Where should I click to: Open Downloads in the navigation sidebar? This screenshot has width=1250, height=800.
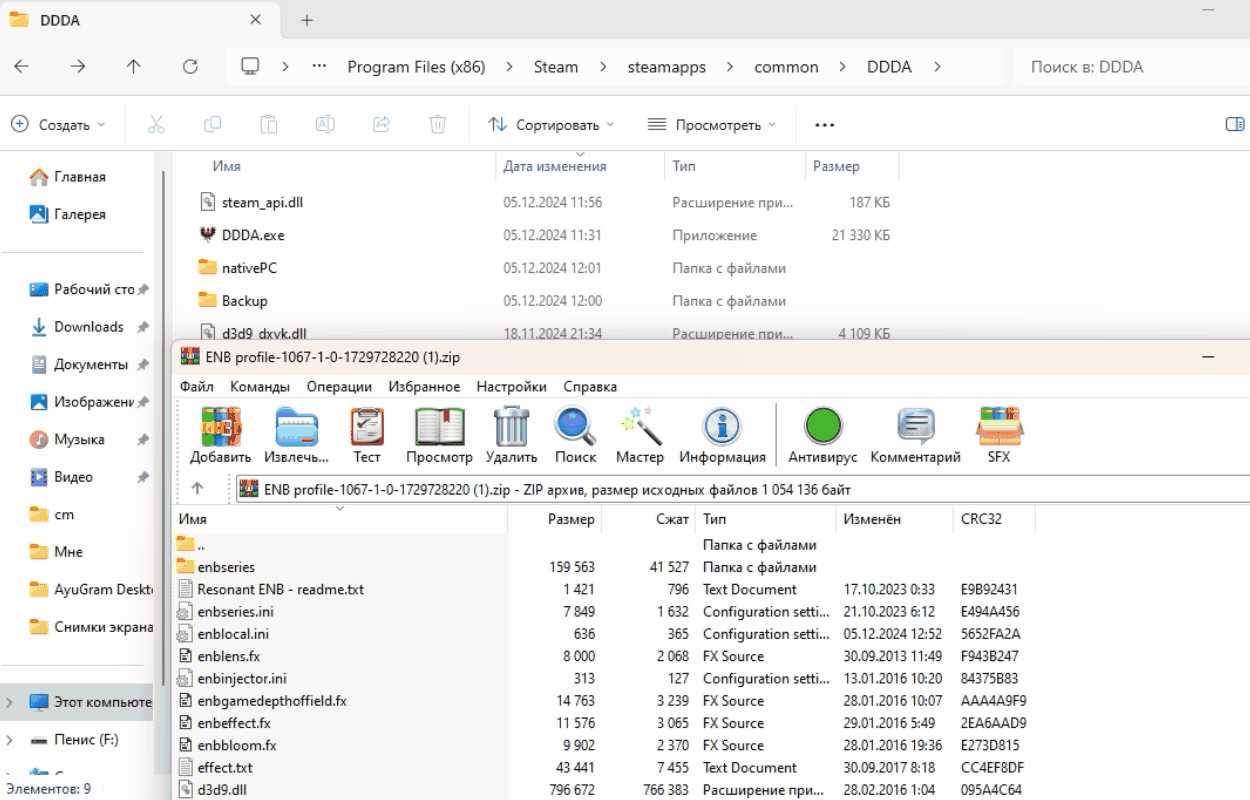click(88, 327)
